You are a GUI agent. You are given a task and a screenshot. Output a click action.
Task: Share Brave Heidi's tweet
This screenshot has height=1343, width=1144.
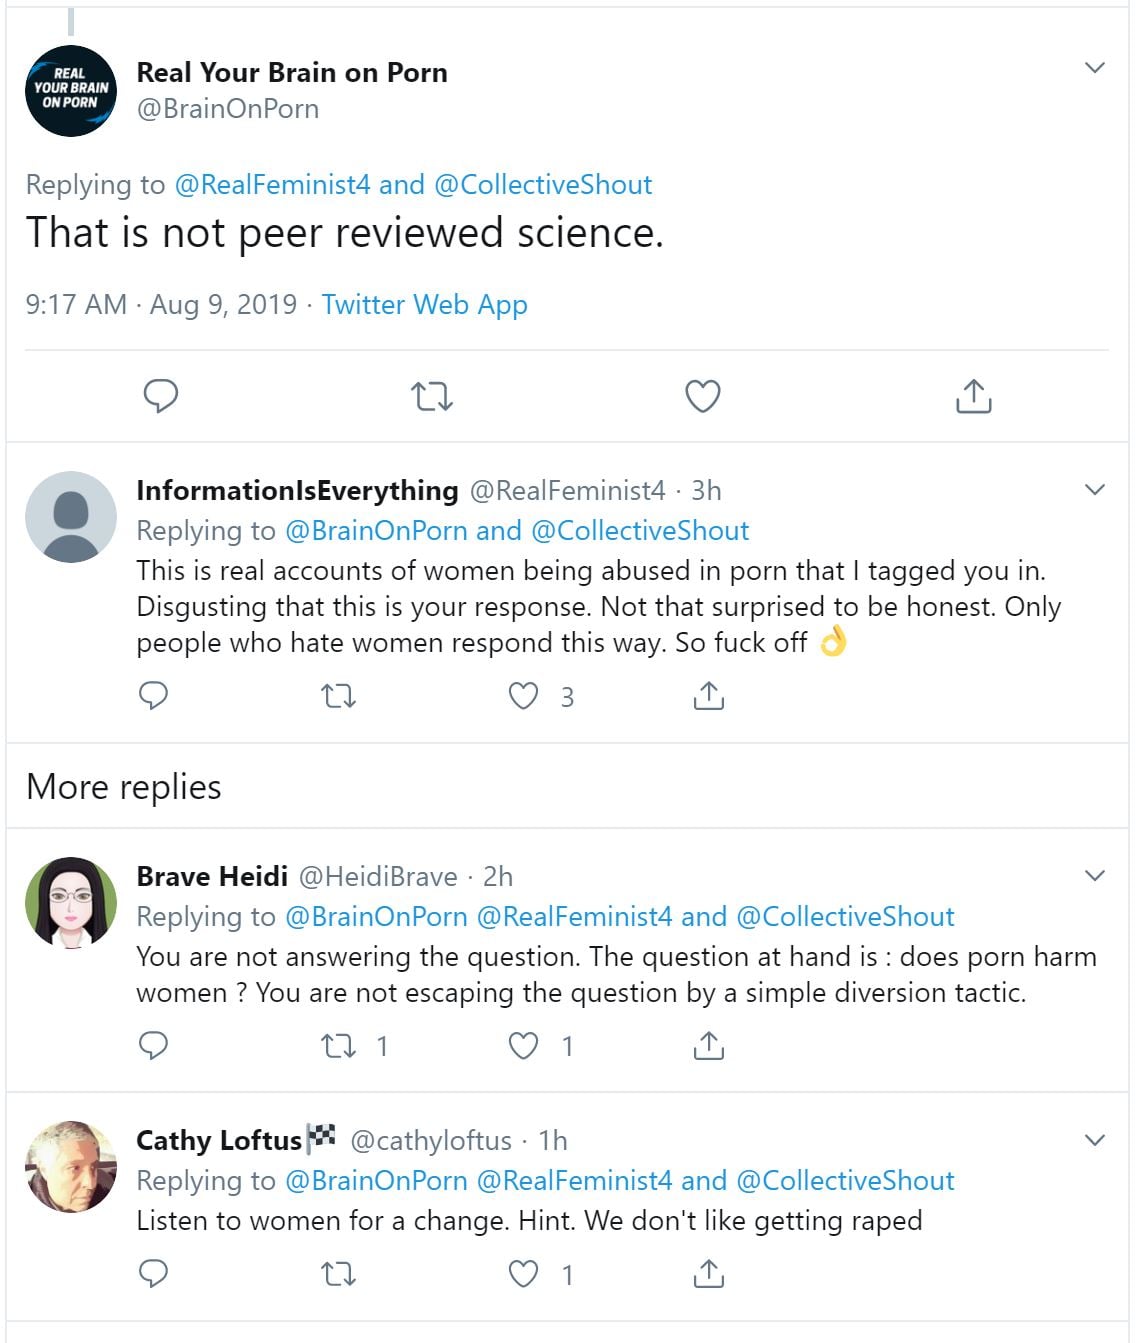click(708, 1046)
